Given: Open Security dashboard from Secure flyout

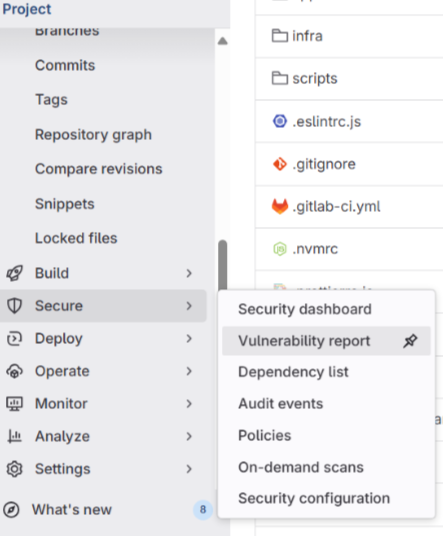Looking at the screenshot, I should coord(305,309).
